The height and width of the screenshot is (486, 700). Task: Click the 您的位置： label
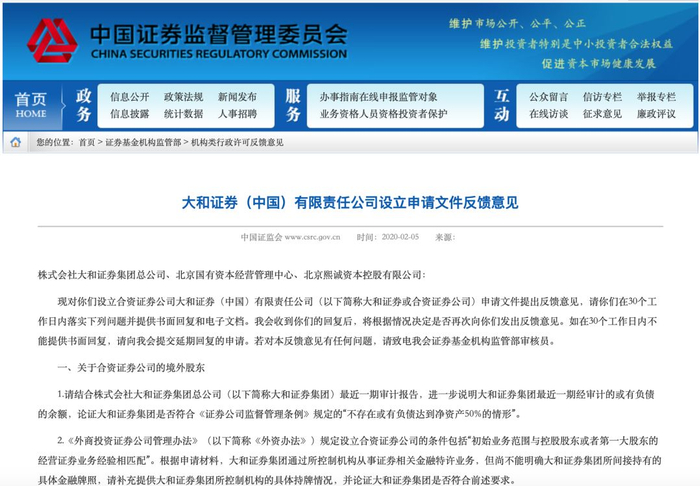pyautogui.click(x=55, y=142)
